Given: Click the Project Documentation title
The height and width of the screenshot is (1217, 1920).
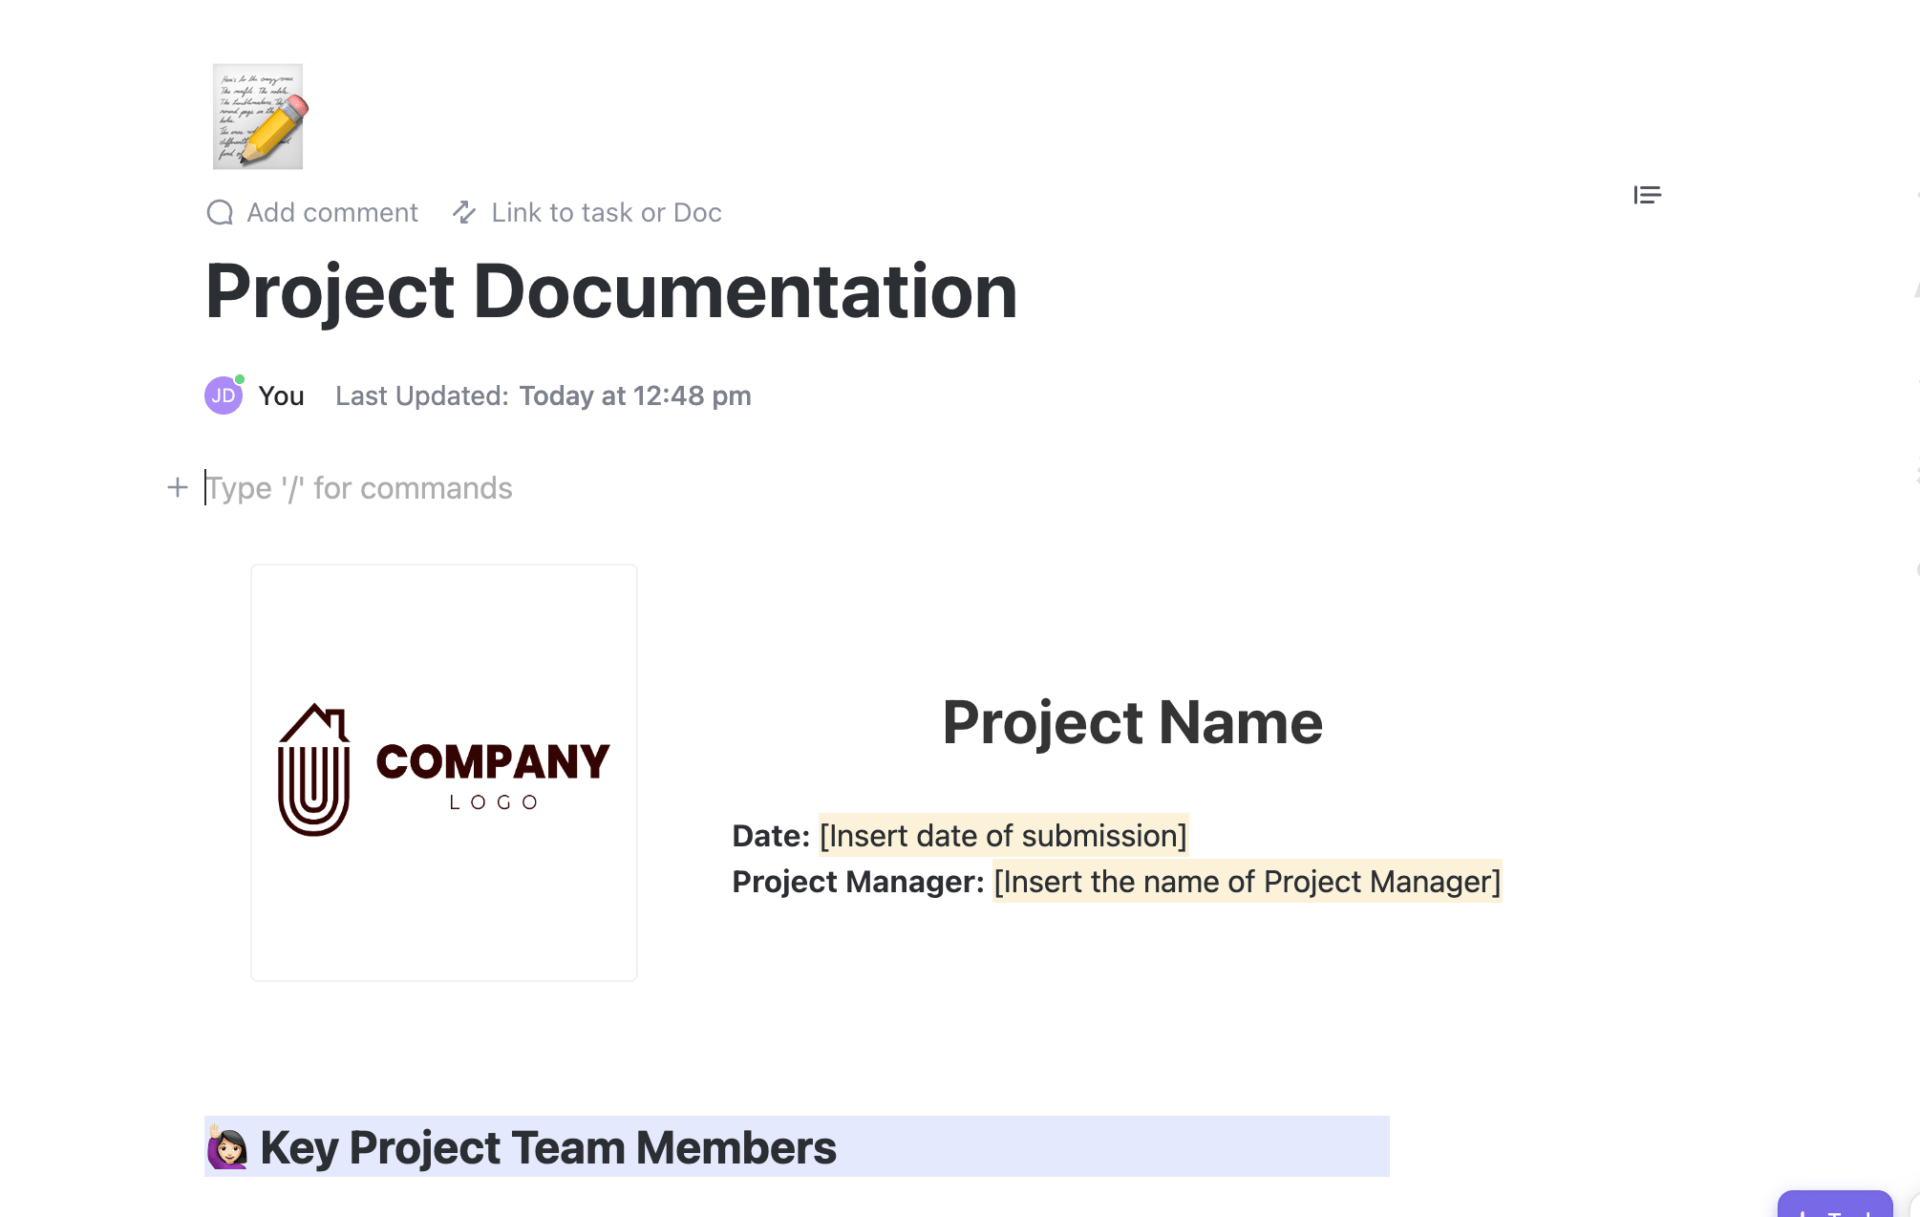Looking at the screenshot, I should (611, 292).
